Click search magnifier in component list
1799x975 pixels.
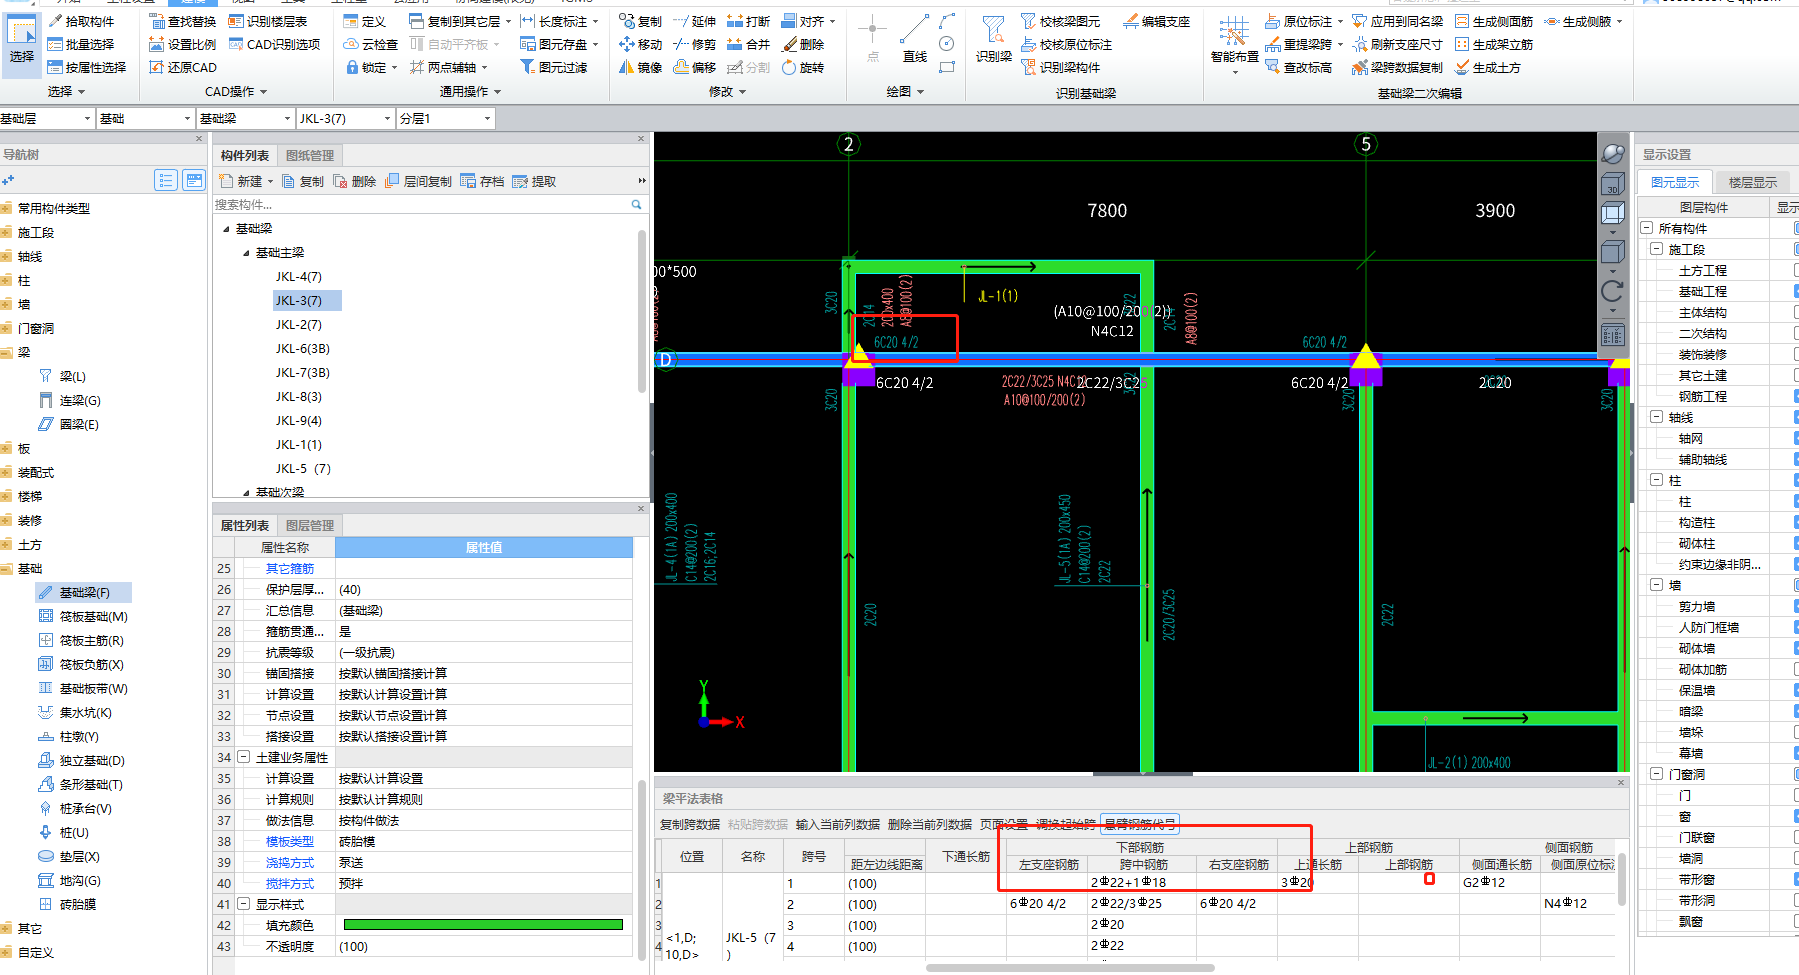click(636, 204)
